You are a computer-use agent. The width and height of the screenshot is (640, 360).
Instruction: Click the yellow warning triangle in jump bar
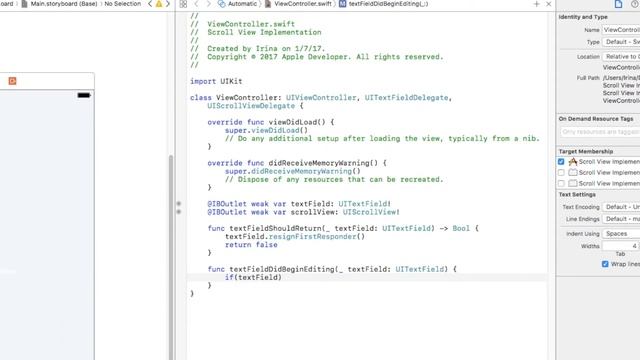click(x=159, y=4)
